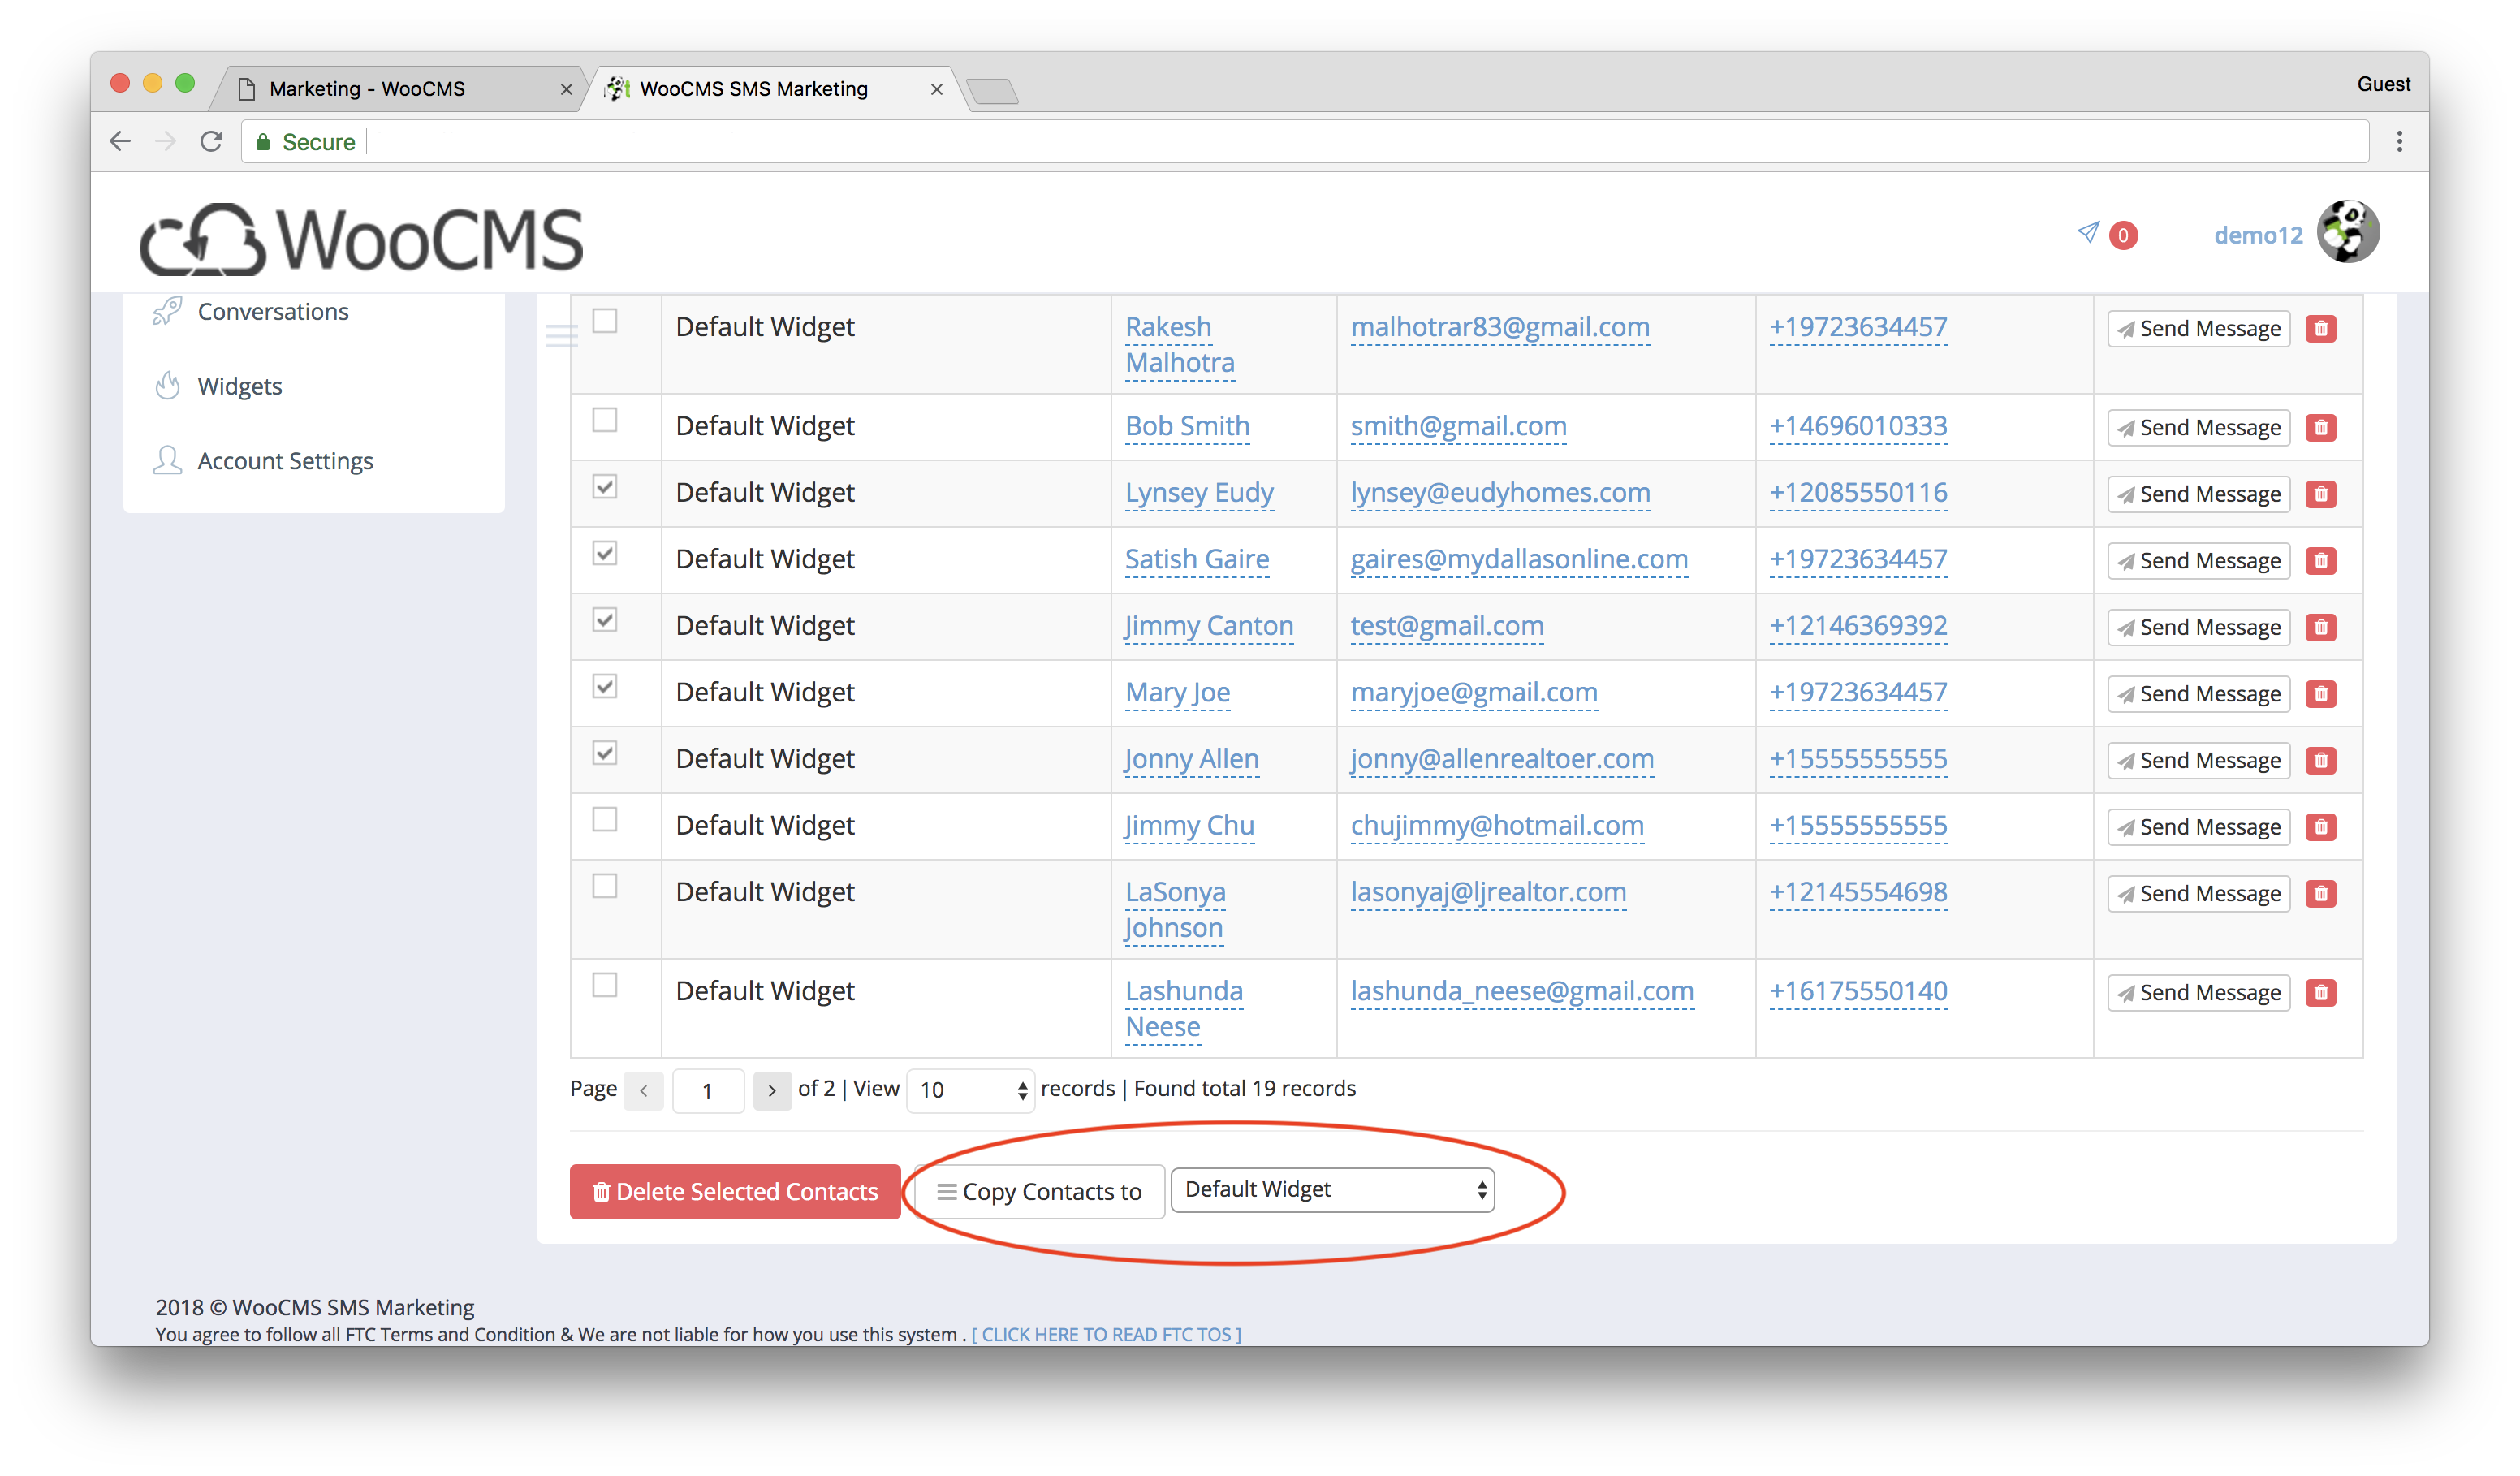
Task: Deselect the Jonny Allen checkbox
Action: pyautogui.click(x=605, y=753)
